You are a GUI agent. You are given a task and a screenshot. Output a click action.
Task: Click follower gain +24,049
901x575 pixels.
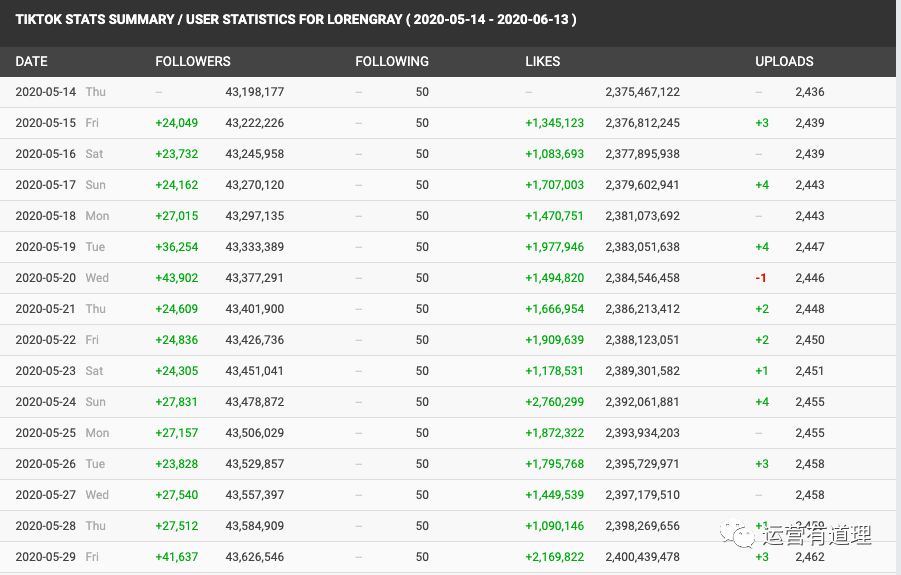click(x=176, y=123)
